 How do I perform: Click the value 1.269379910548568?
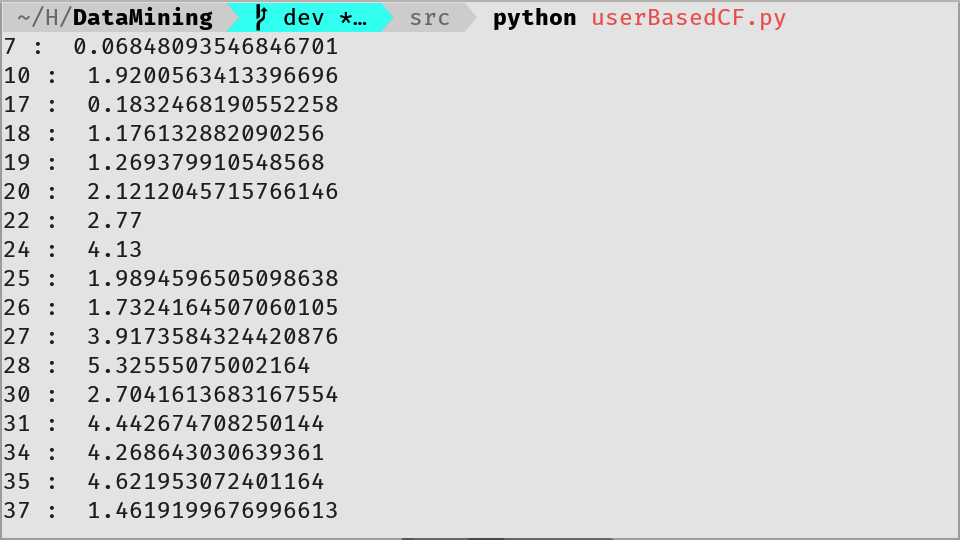point(205,163)
